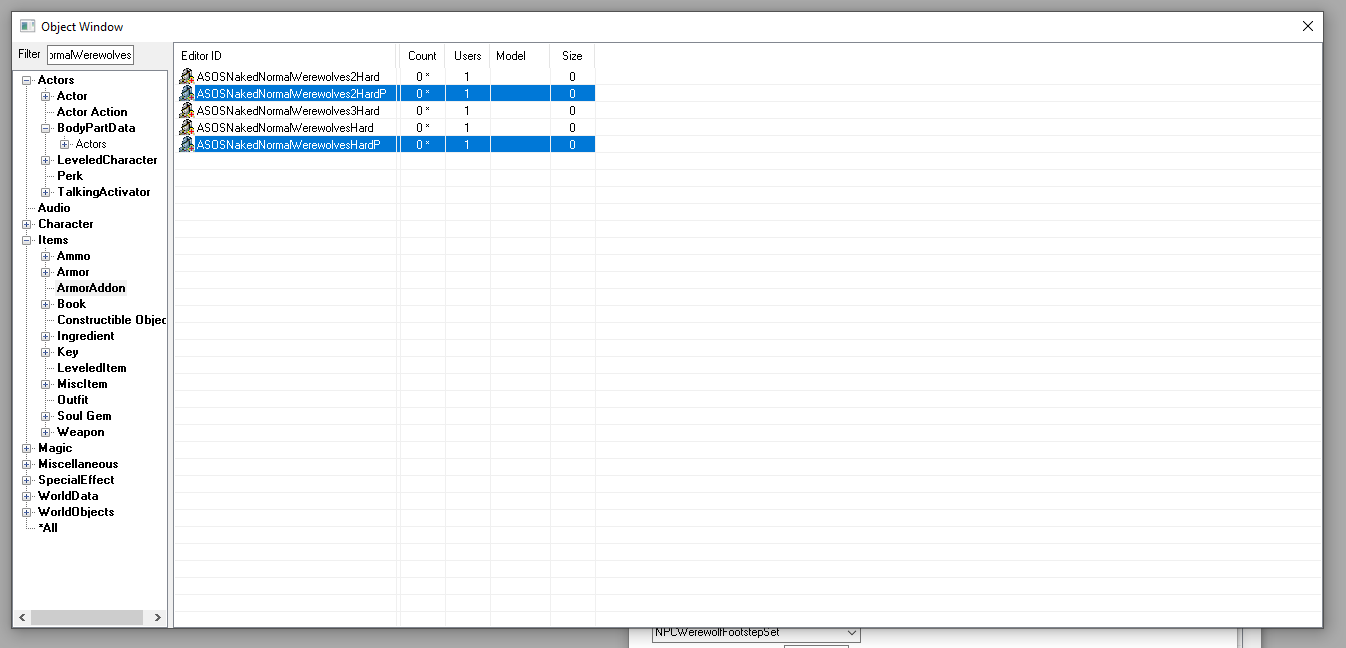The height and width of the screenshot is (648, 1346).
Task: Expand the Character category
Action: [x=27, y=224]
